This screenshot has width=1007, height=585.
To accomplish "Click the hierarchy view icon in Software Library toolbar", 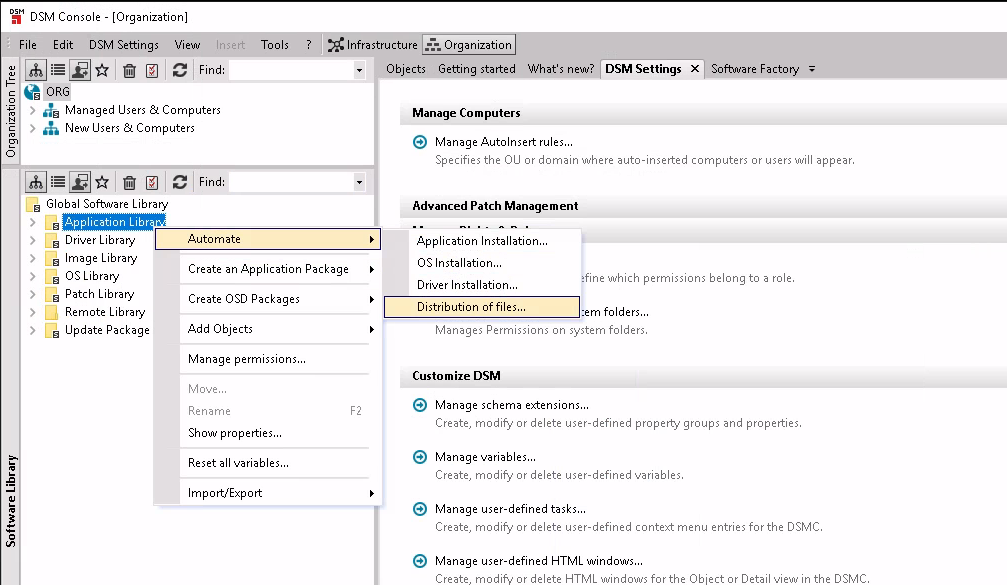I will pos(36,182).
